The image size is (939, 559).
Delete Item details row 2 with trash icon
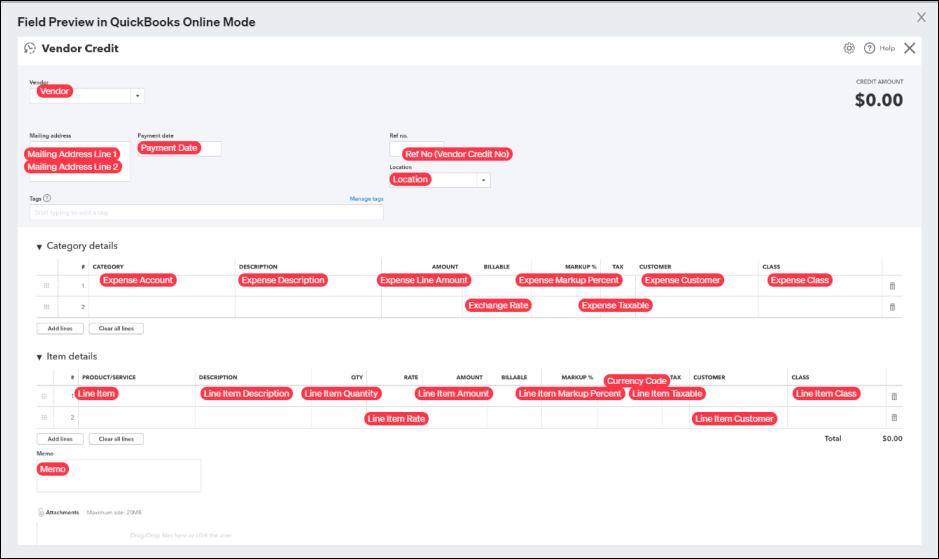(x=894, y=417)
